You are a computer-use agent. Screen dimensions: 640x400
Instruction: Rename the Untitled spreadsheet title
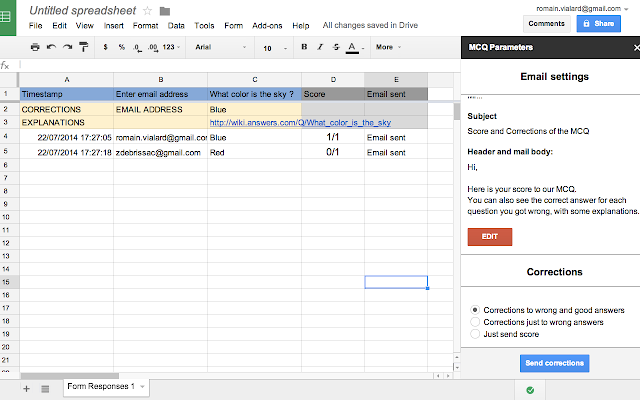pyautogui.click(x=82, y=11)
